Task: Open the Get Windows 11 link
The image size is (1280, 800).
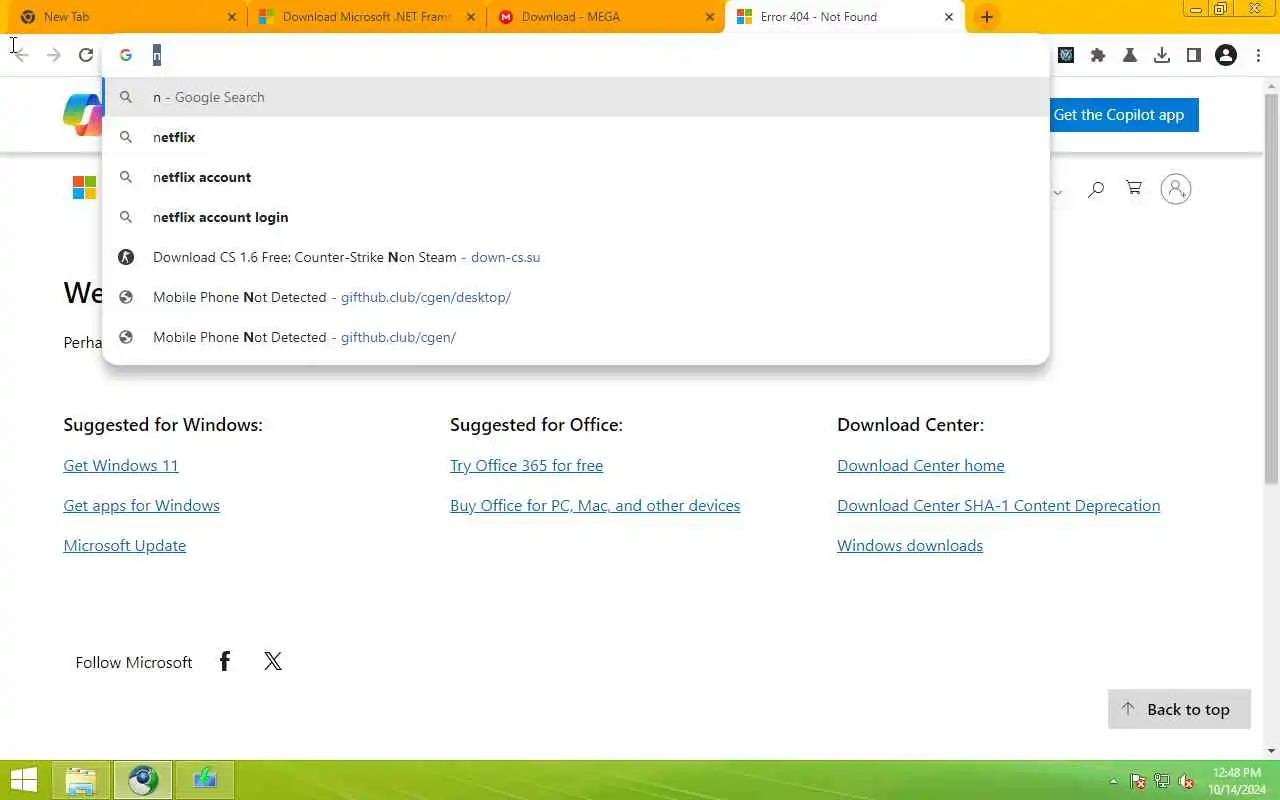Action: point(121,466)
